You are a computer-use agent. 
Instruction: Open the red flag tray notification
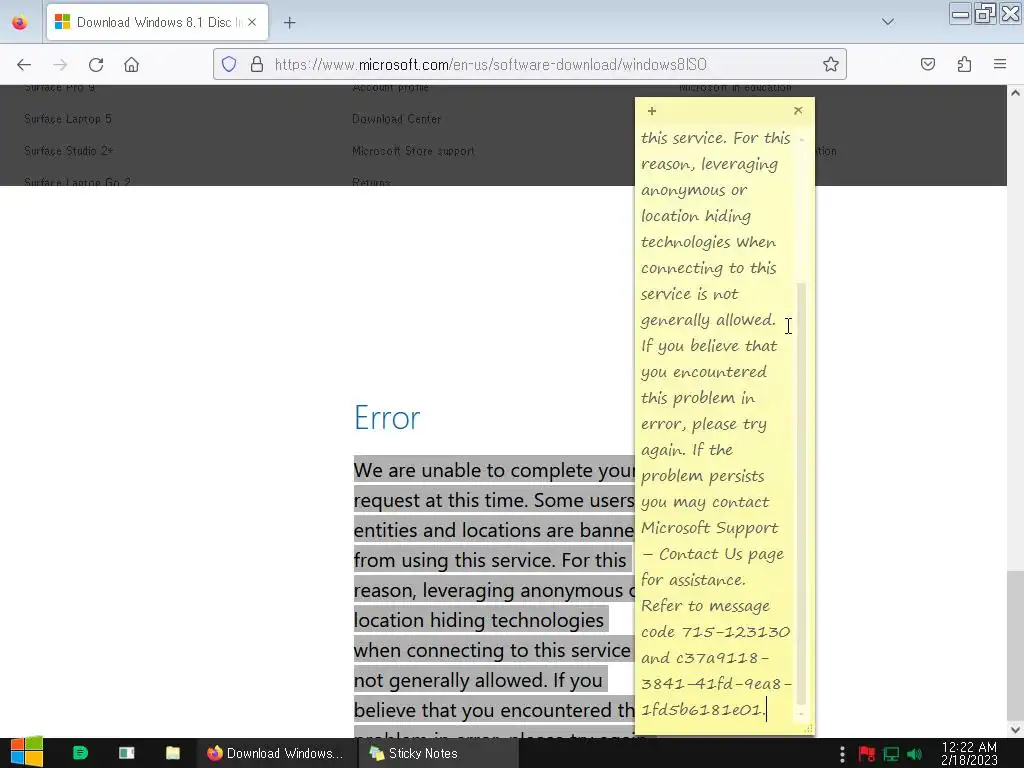pyautogui.click(x=867, y=754)
